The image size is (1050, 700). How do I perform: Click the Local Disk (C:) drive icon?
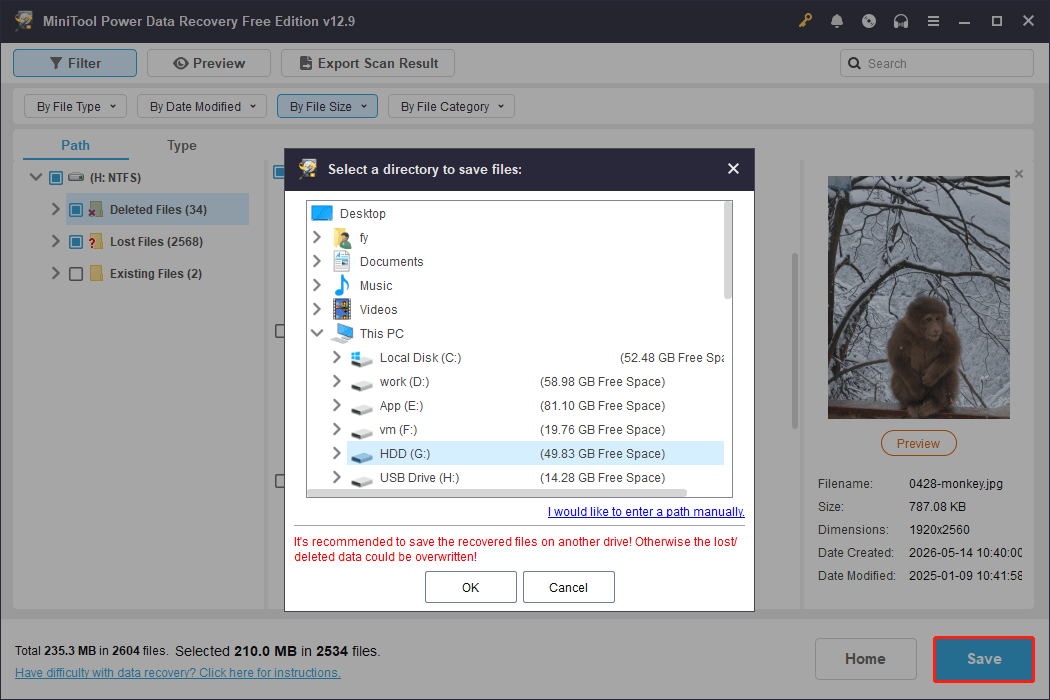(x=362, y=358)
